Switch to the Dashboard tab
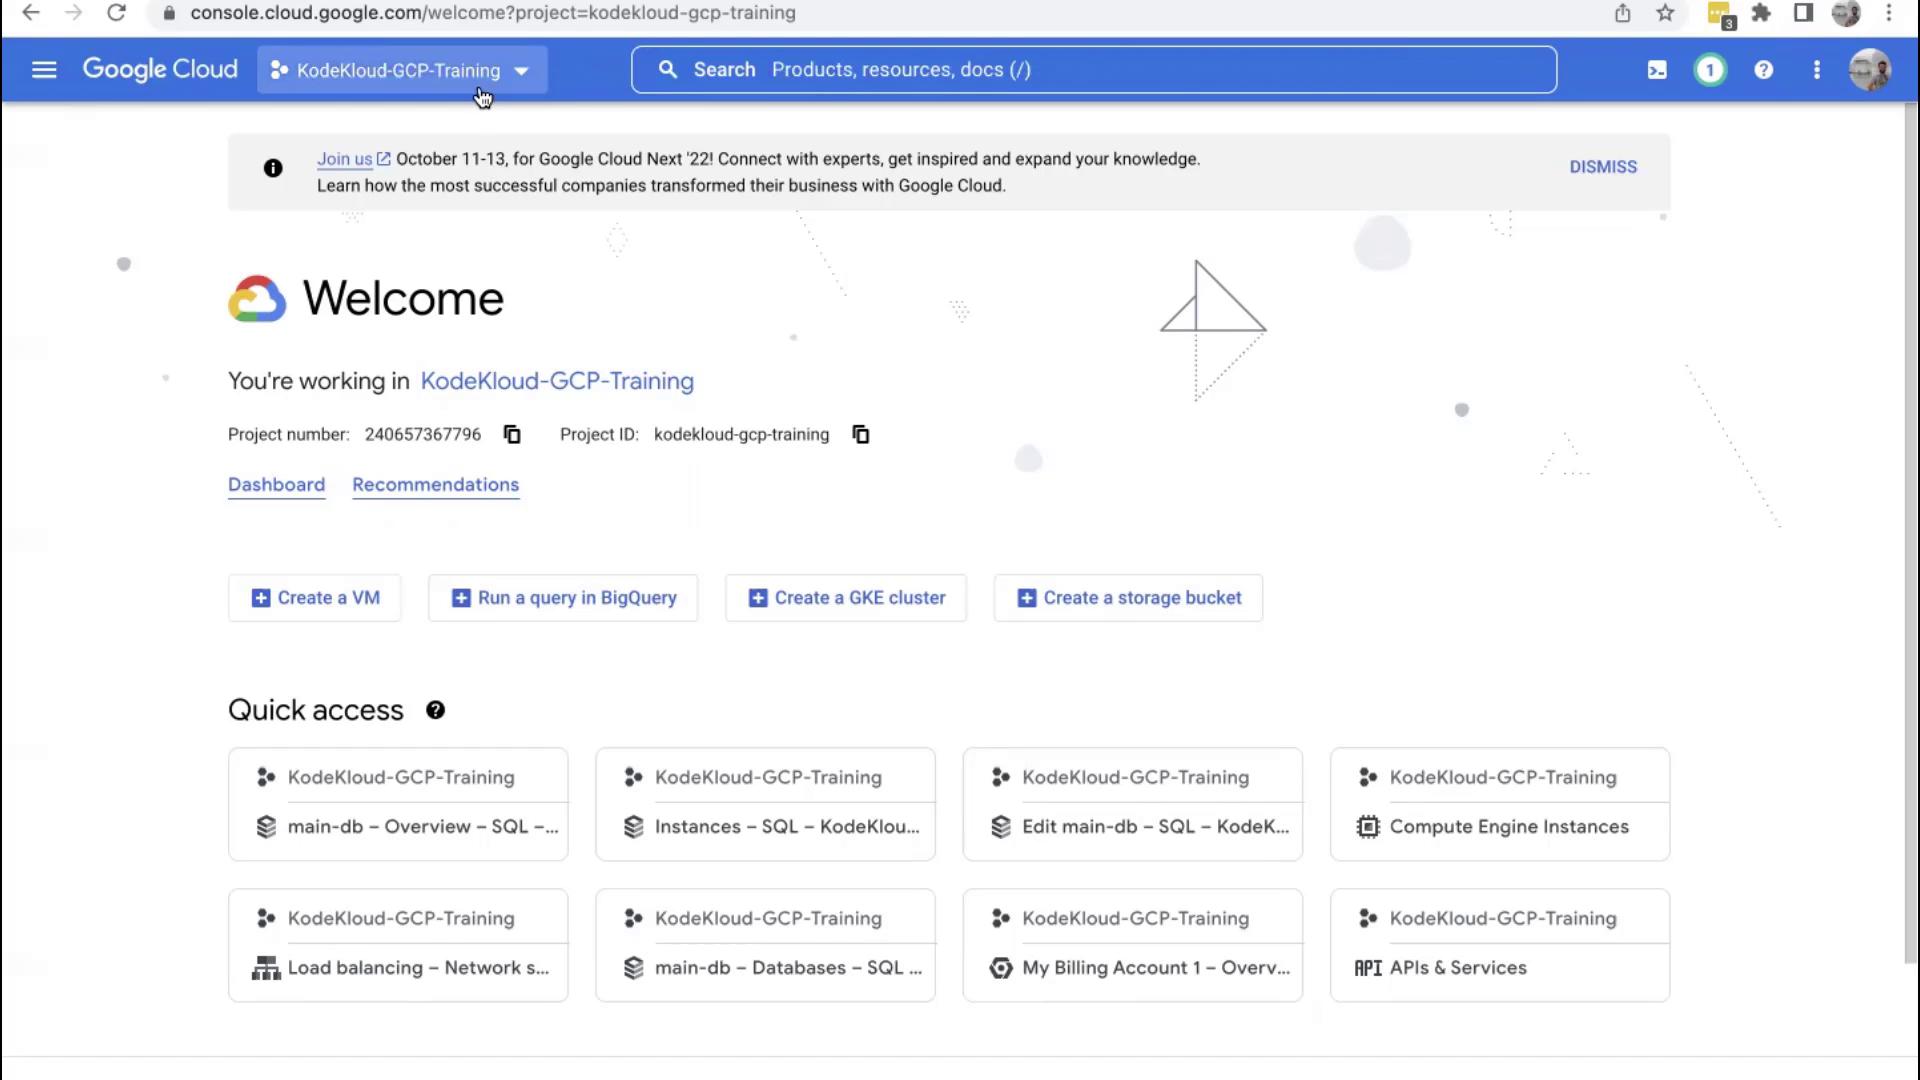 tap(276, 485)
